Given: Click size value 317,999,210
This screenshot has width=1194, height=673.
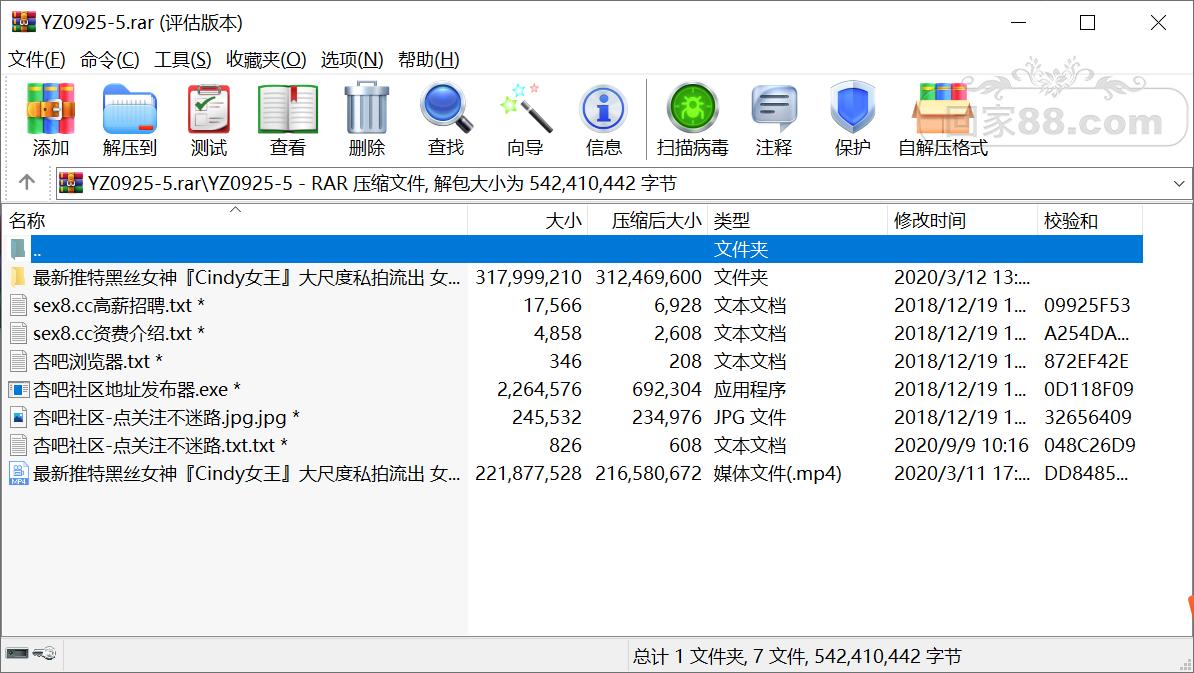Looking at the screenshot, I should (x=528, y=277).
